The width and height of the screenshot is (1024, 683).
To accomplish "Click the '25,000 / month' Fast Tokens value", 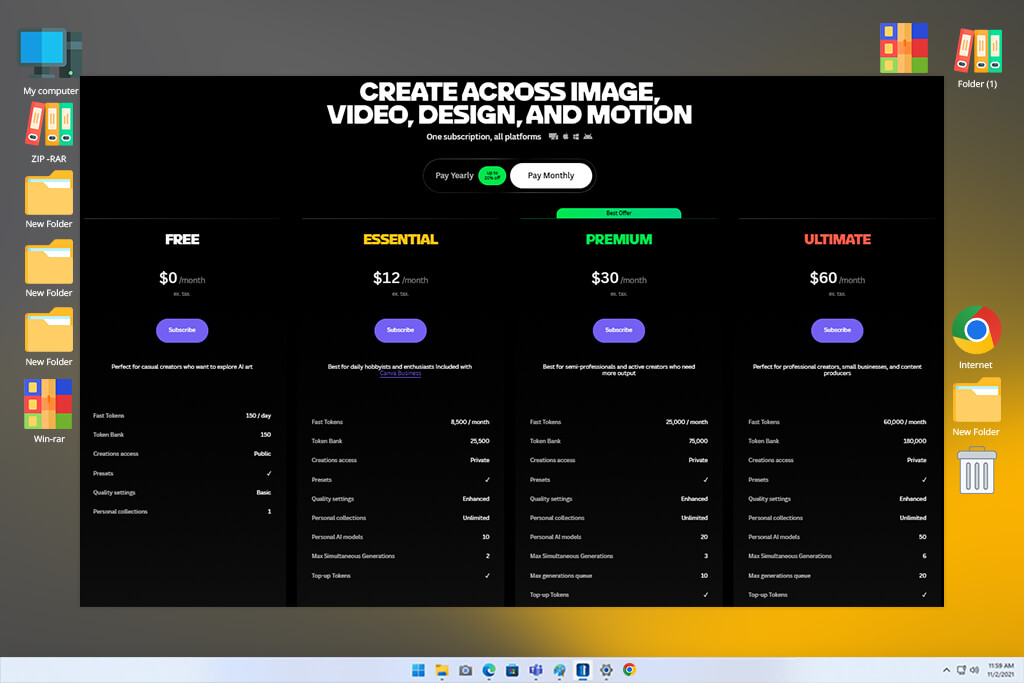I will click(686, 422).
